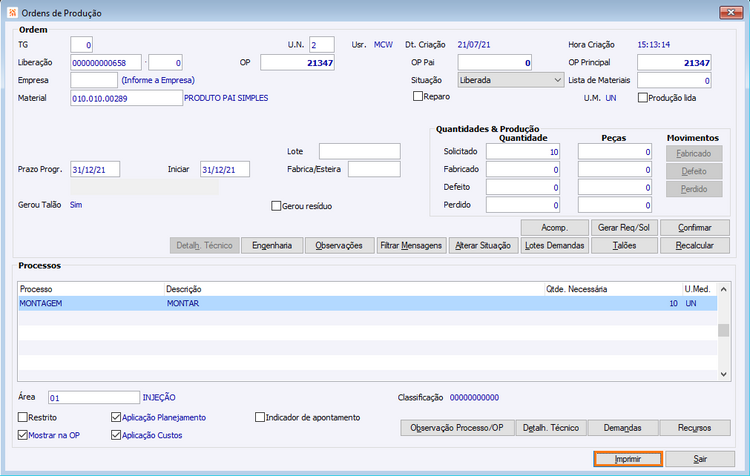Click the Liberação field with 00000000658
This screenshot has height=476, width=750.
point(106,62)
